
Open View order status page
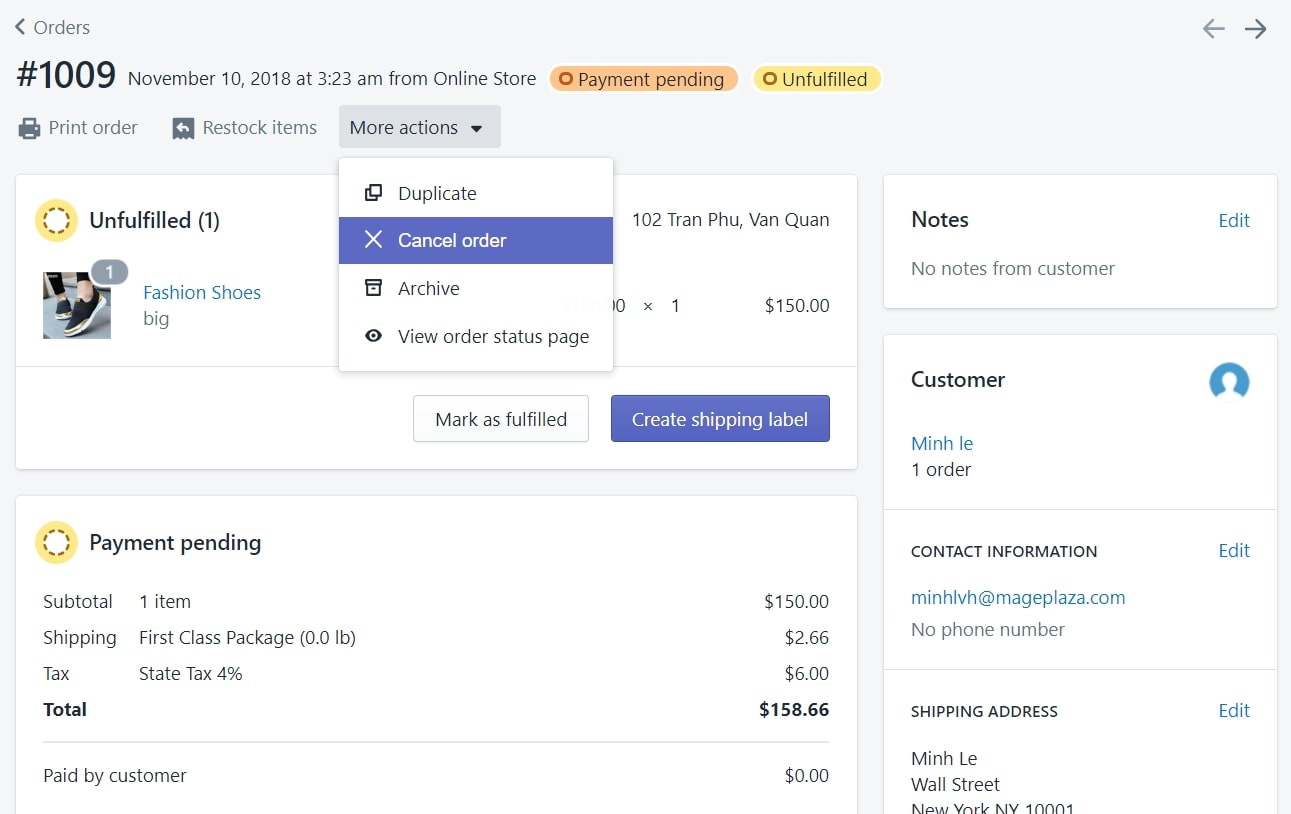coord(493,336)
